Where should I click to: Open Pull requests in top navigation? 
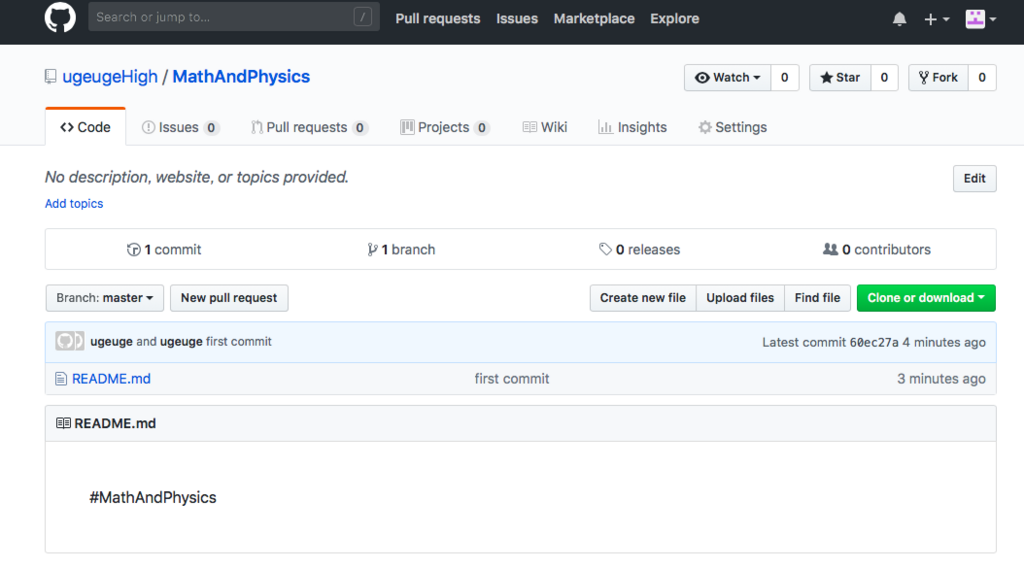[438, 19]
